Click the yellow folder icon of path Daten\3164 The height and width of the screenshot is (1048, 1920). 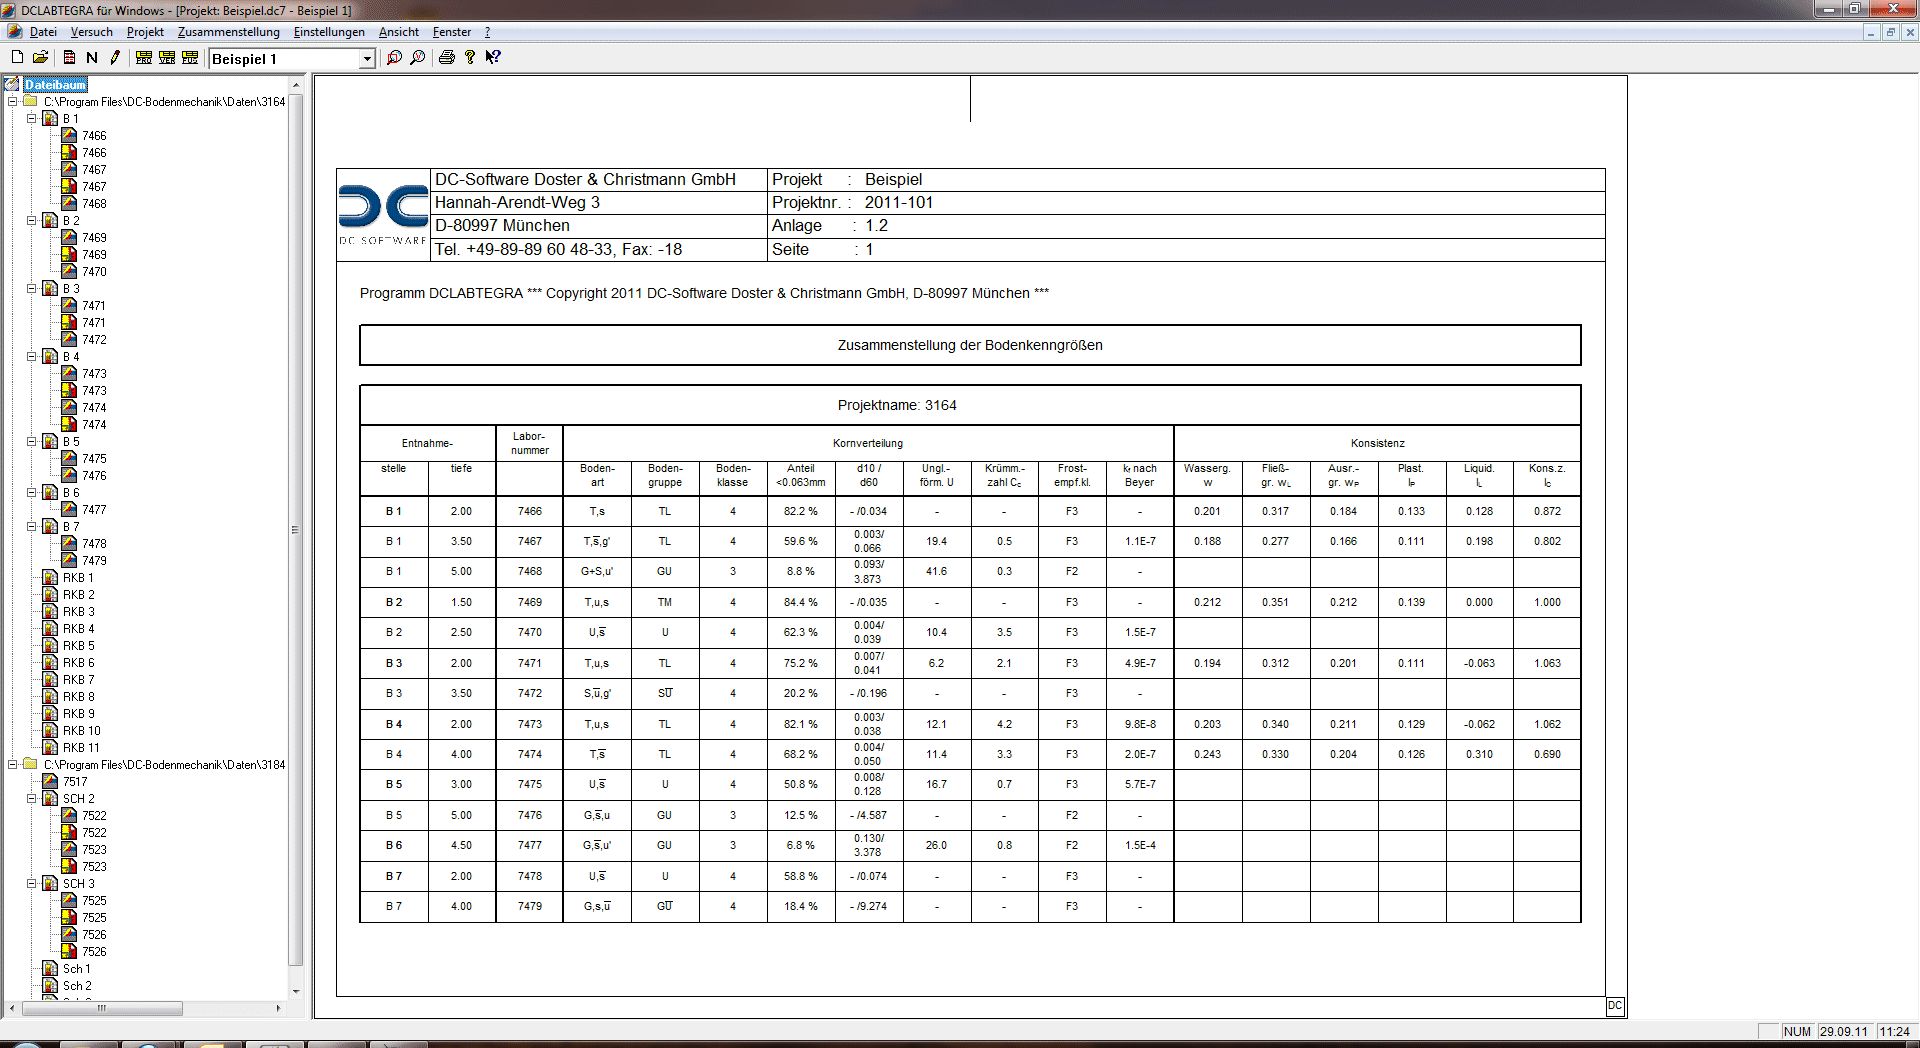pyautogui.click(x=31, y=101)
